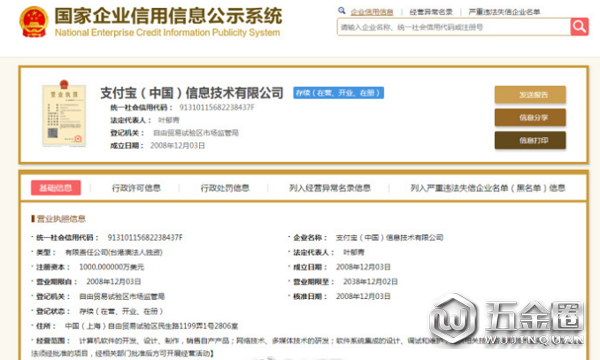Click the 信息打印 button
This screenshot has width=600, height=360.
(x=530, y=140)
